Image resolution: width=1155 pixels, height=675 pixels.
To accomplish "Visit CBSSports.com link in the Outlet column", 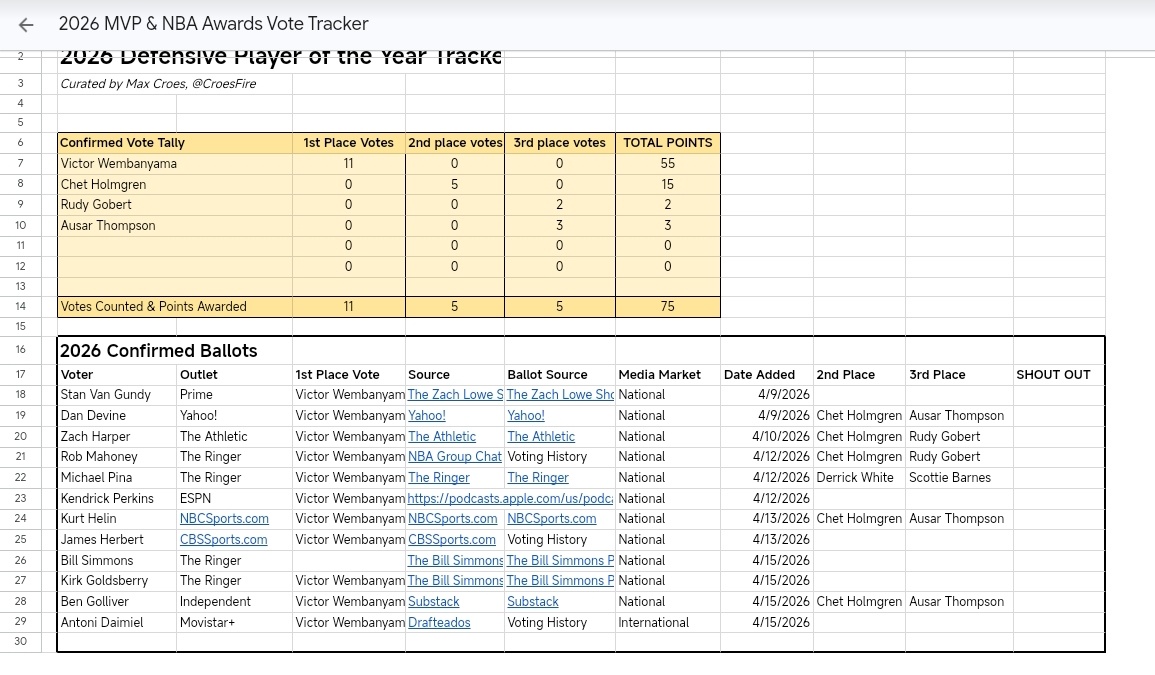I will pos(224,540).
